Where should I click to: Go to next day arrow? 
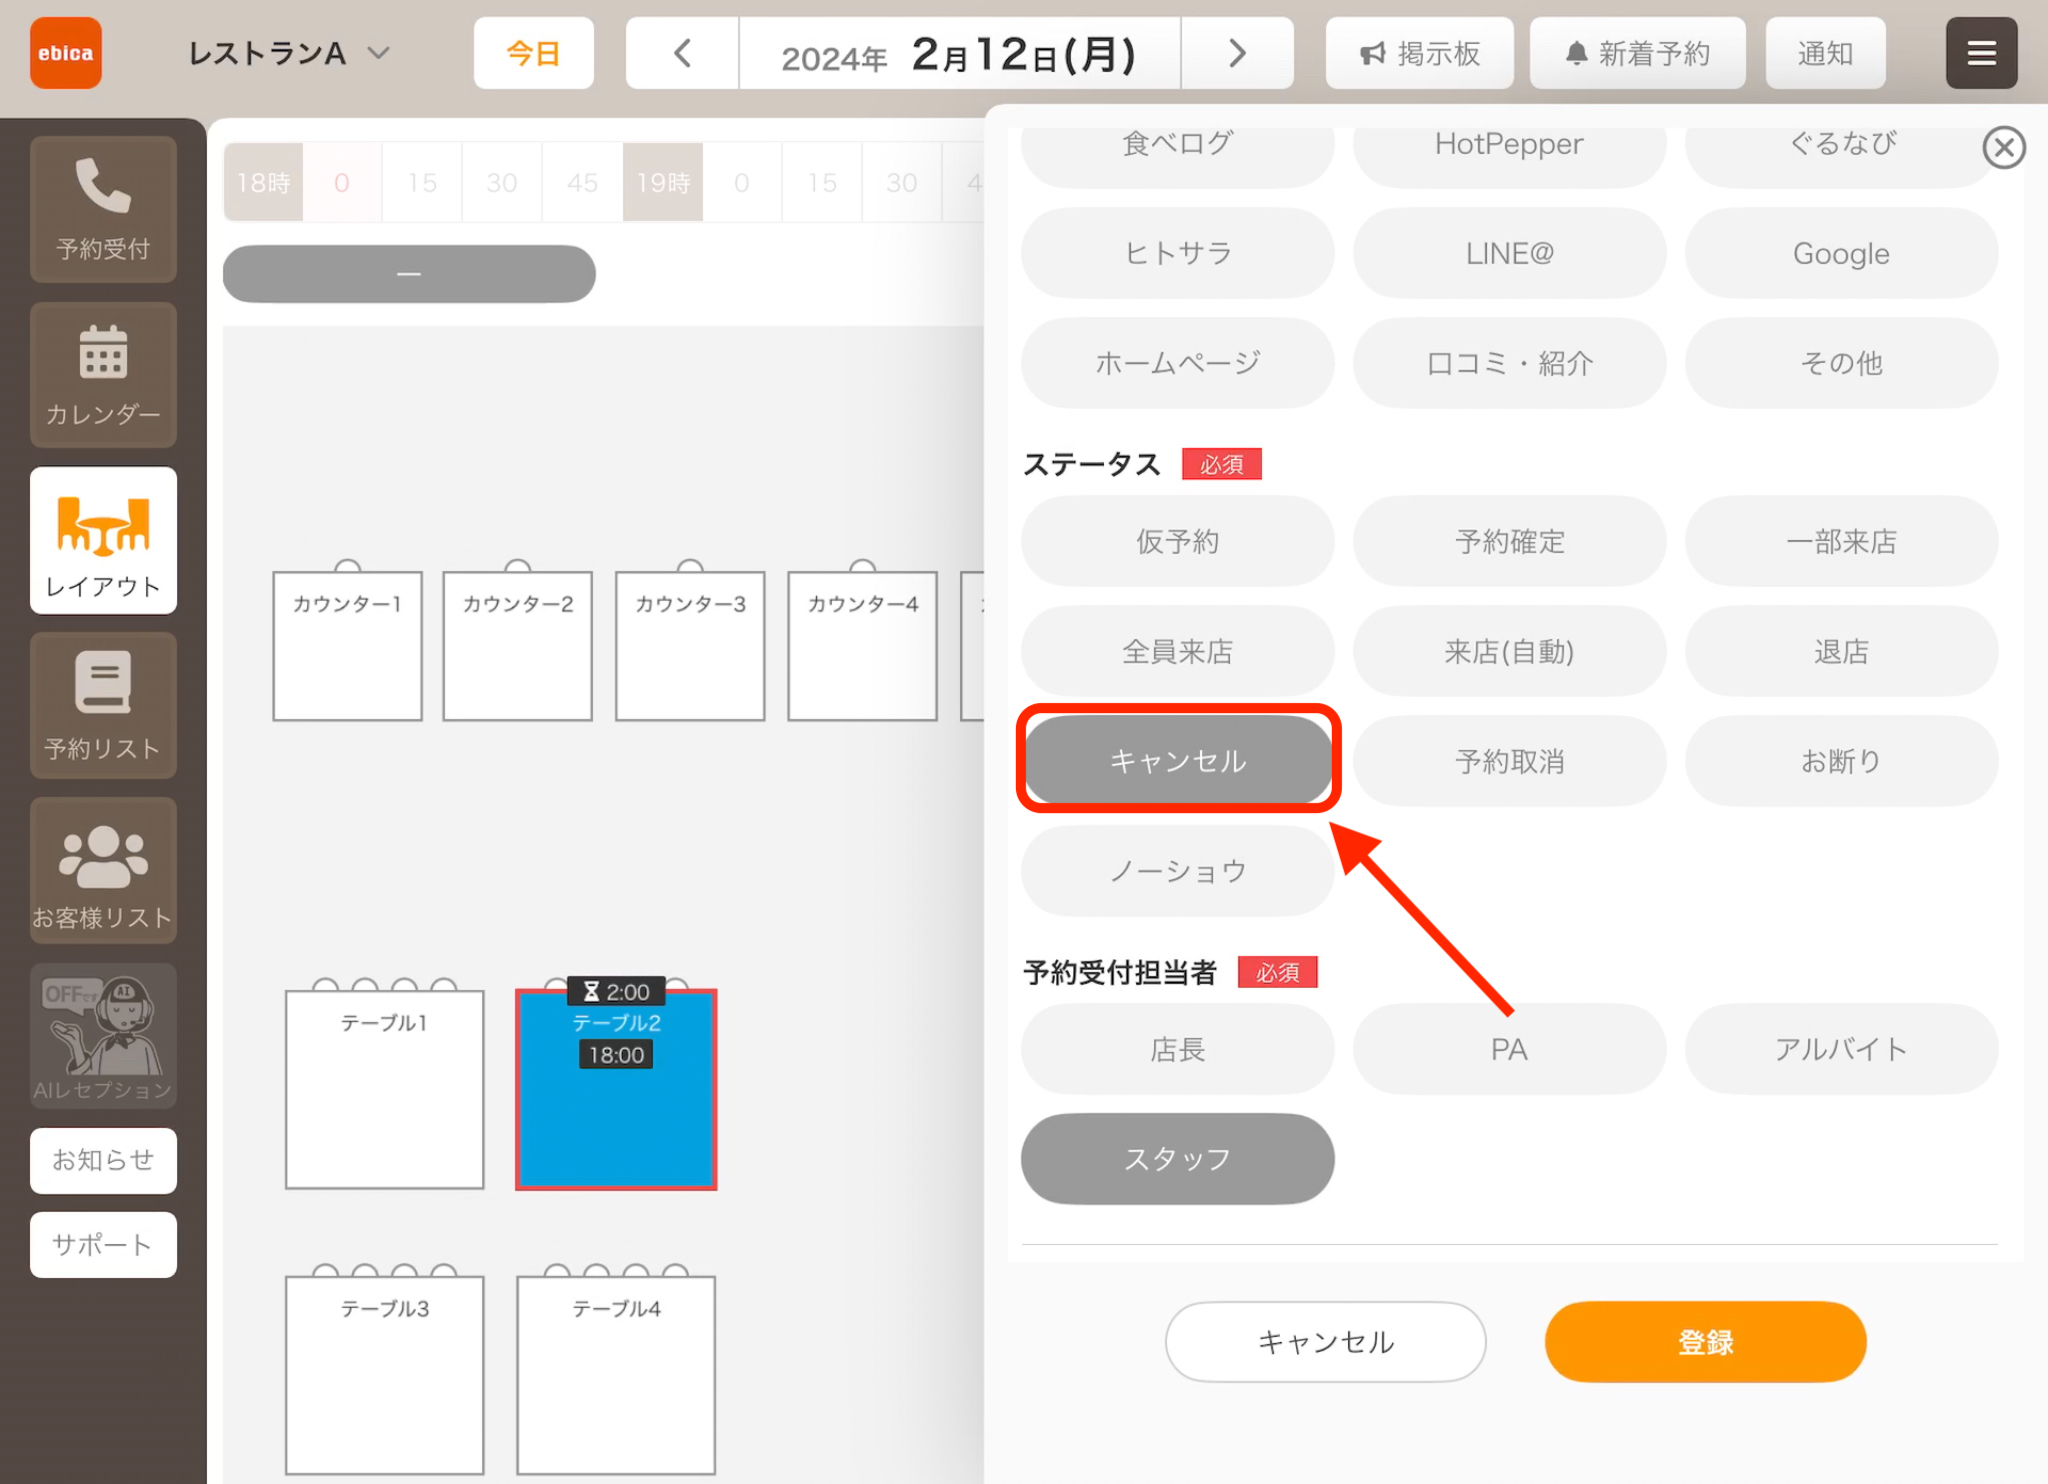[1237, 53]
